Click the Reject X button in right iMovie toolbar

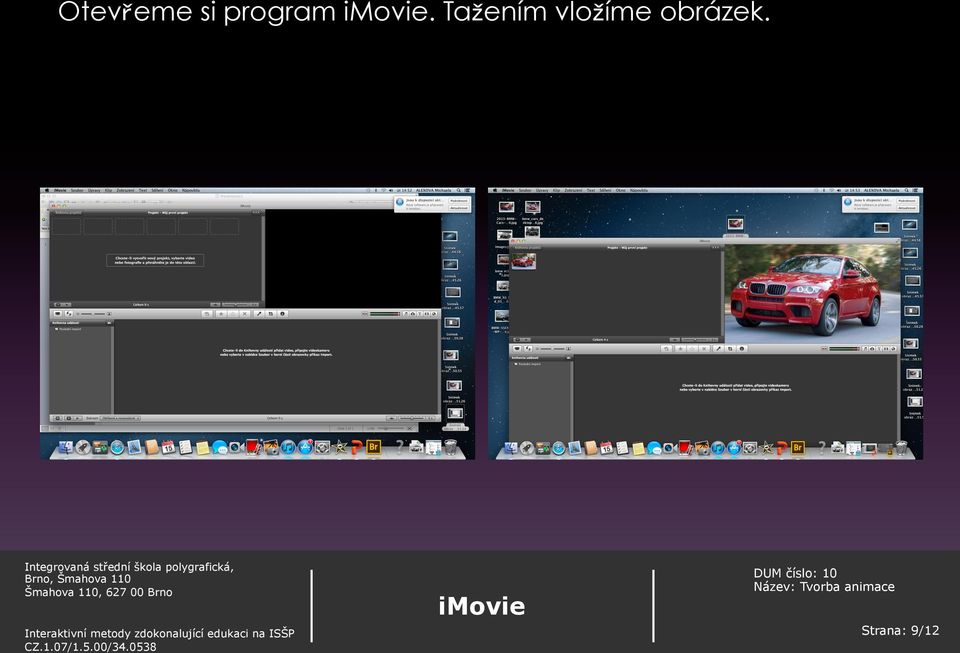pyautogui.click(x=704, y=348)
